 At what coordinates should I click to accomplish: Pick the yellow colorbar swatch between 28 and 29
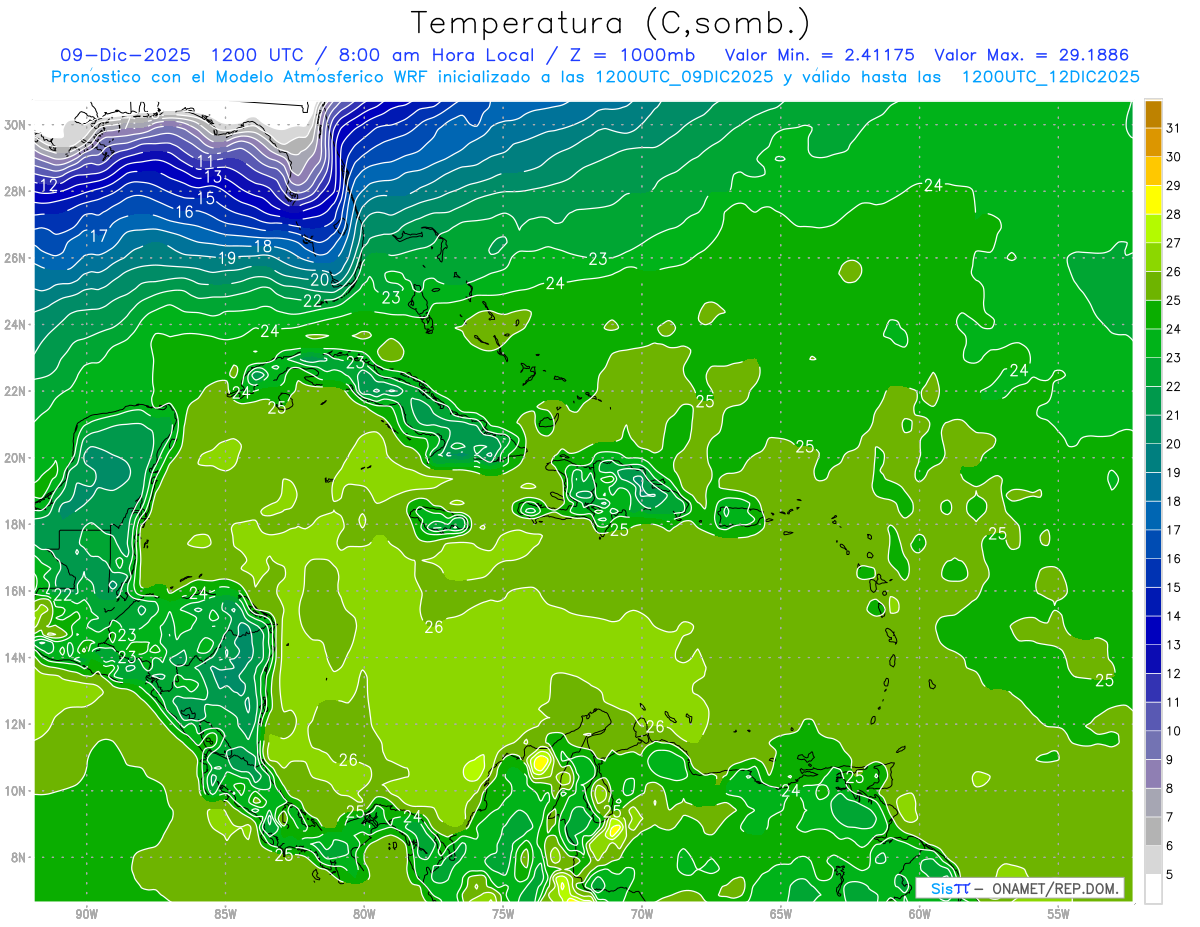tap(1153, 200)
